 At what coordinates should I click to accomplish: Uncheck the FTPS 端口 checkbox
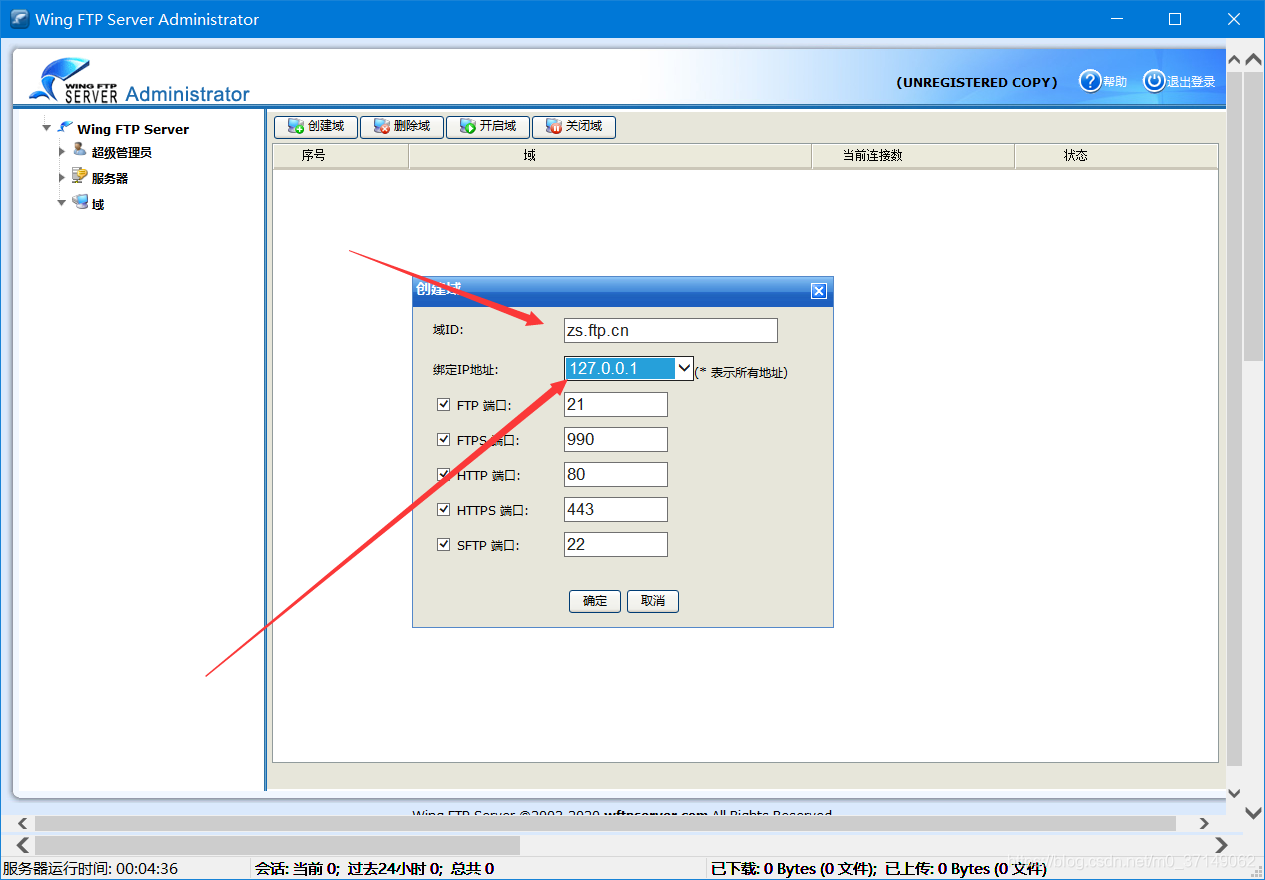(x=444, y=439)
